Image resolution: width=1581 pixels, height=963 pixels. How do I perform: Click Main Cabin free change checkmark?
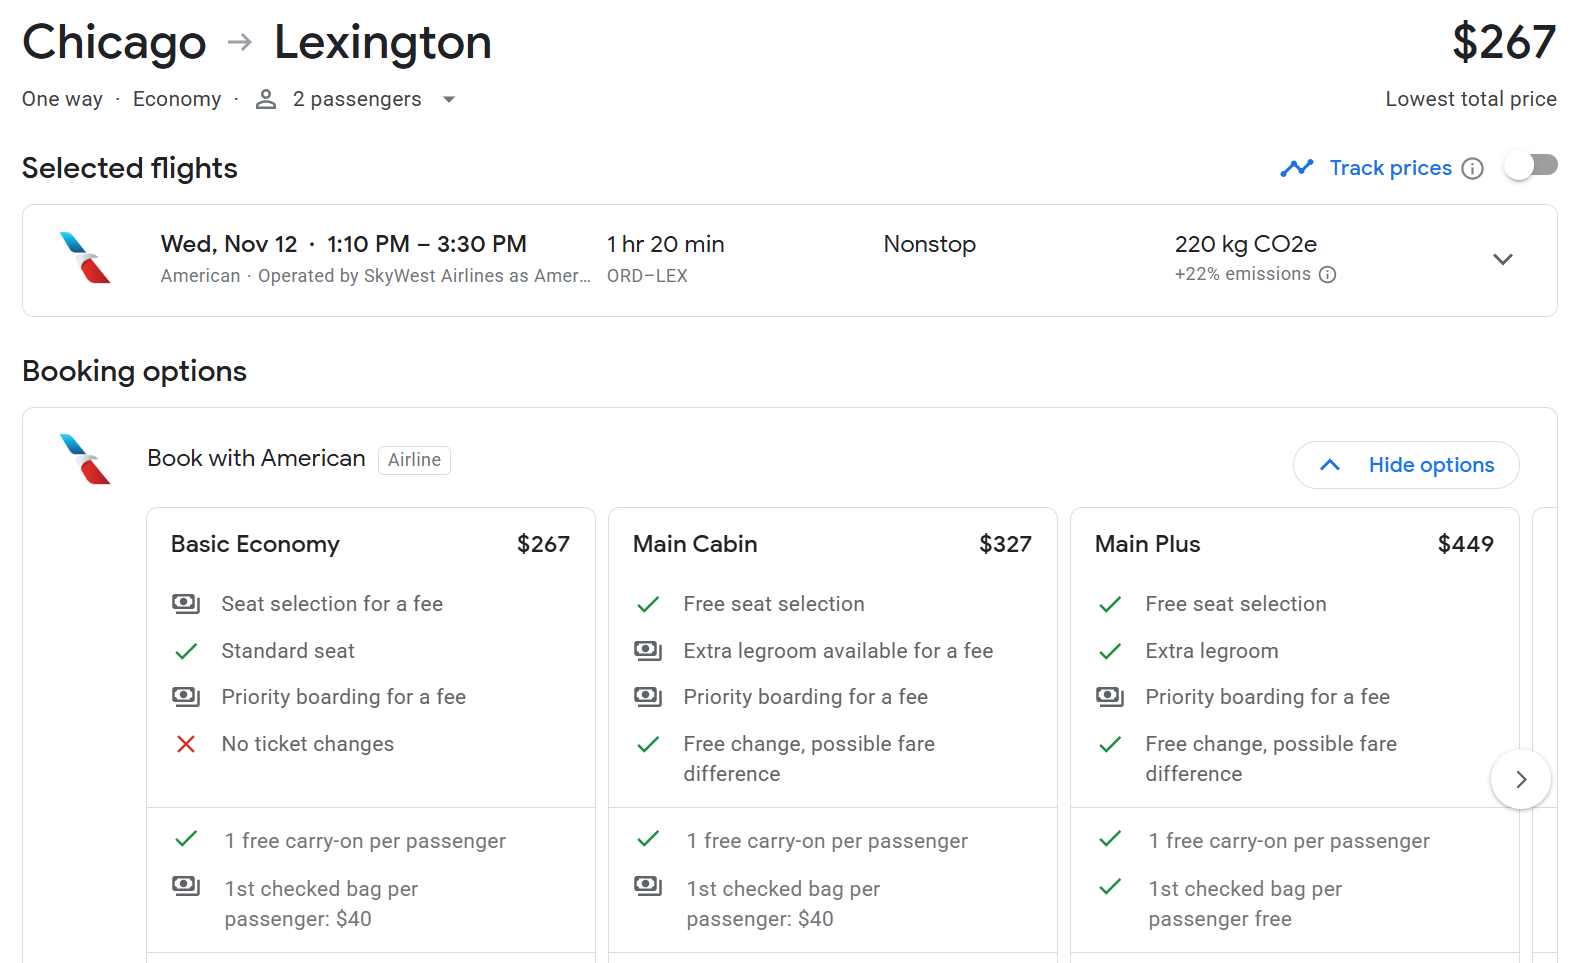pyautogui.click(x=648, y=744)
